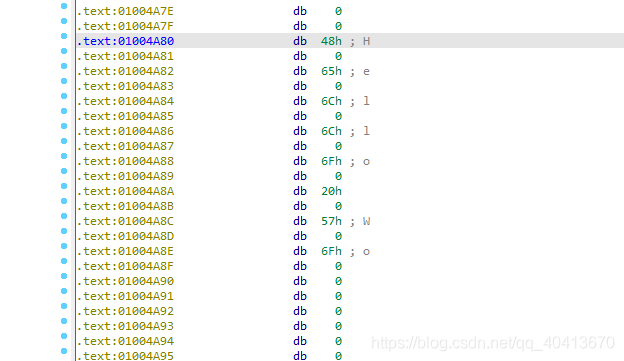Toggle breakpoint dot beside address 01004A7E
This screenshot has height=361, width=624.
click(x=64, y=6)
